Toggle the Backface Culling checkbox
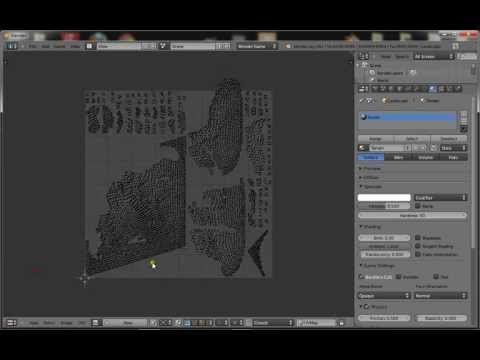The width and height of the screenshot is (480, 360). (x=361, y=277)
